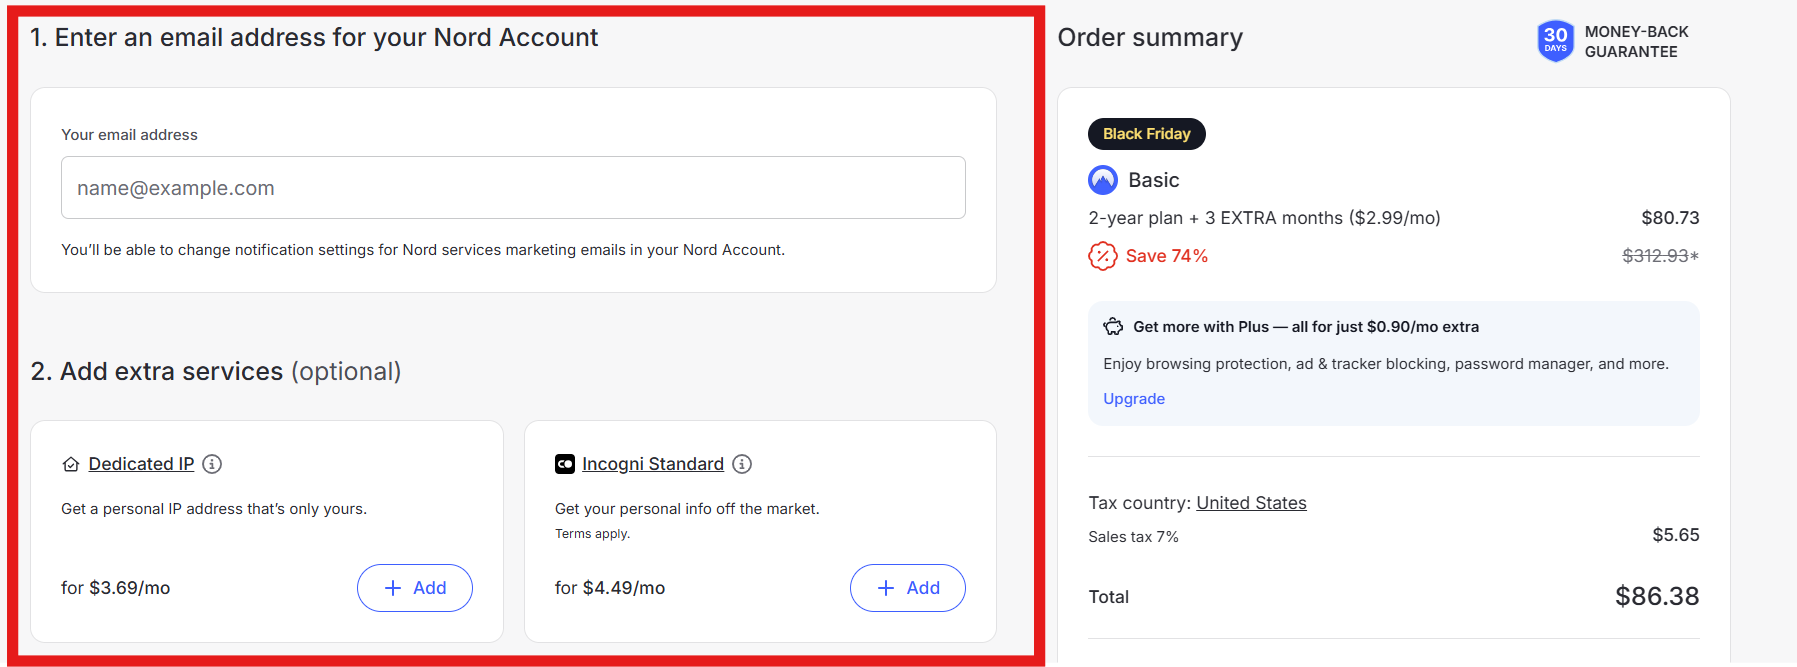Open the Incogni Standard link
Image resolution: width=1797 pixels, height=667 pixels.
coord(652,464)
